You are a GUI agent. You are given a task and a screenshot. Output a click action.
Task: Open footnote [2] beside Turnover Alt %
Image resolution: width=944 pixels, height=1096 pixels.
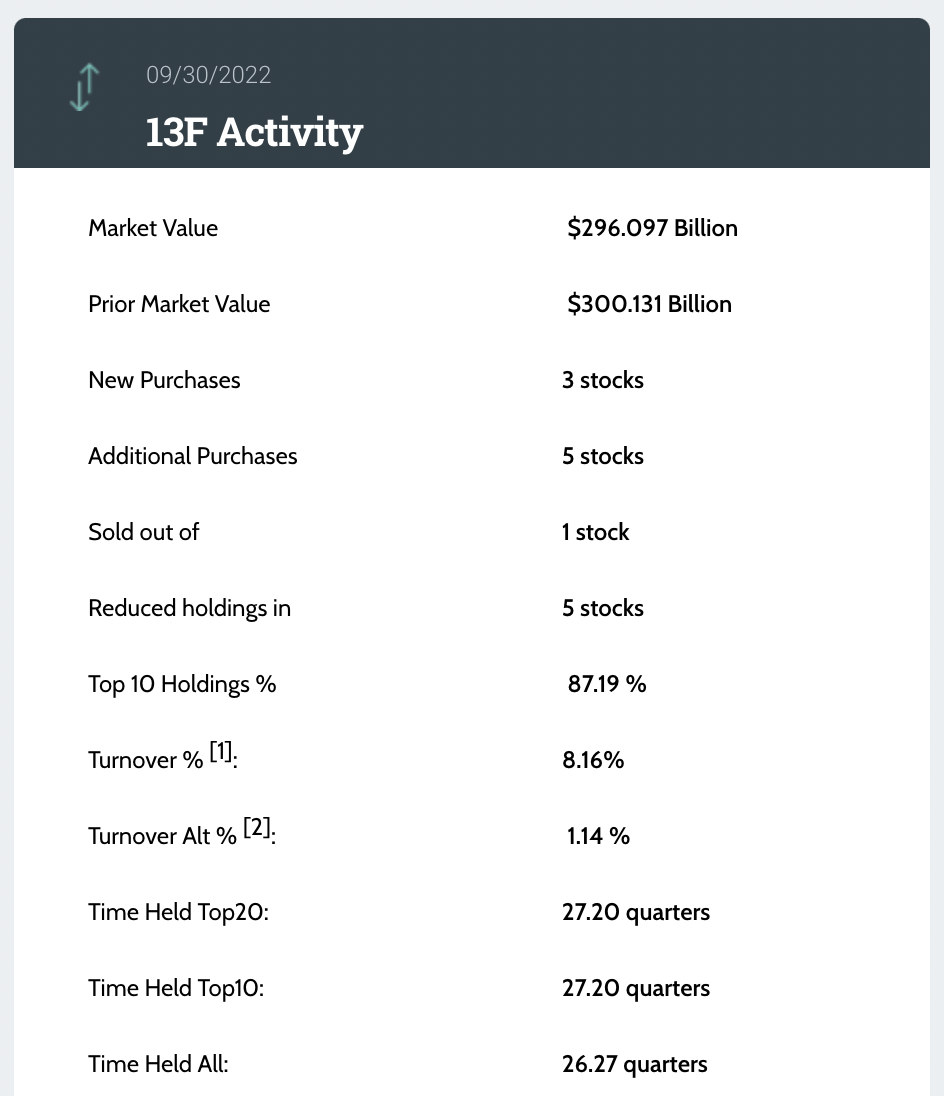(x=257, y=829)
